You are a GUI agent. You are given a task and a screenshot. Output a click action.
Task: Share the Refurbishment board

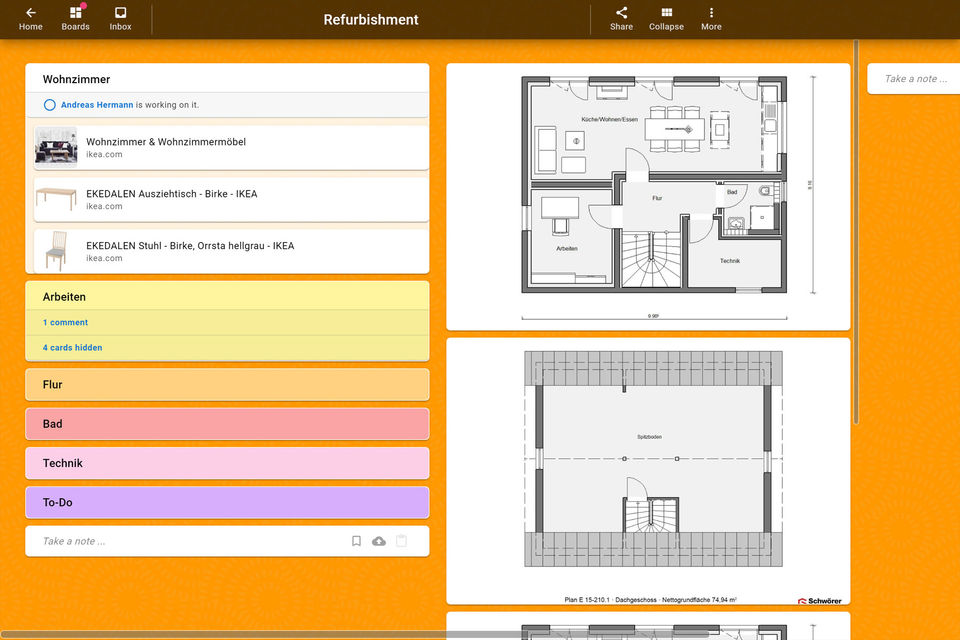(x=621, y=19)
